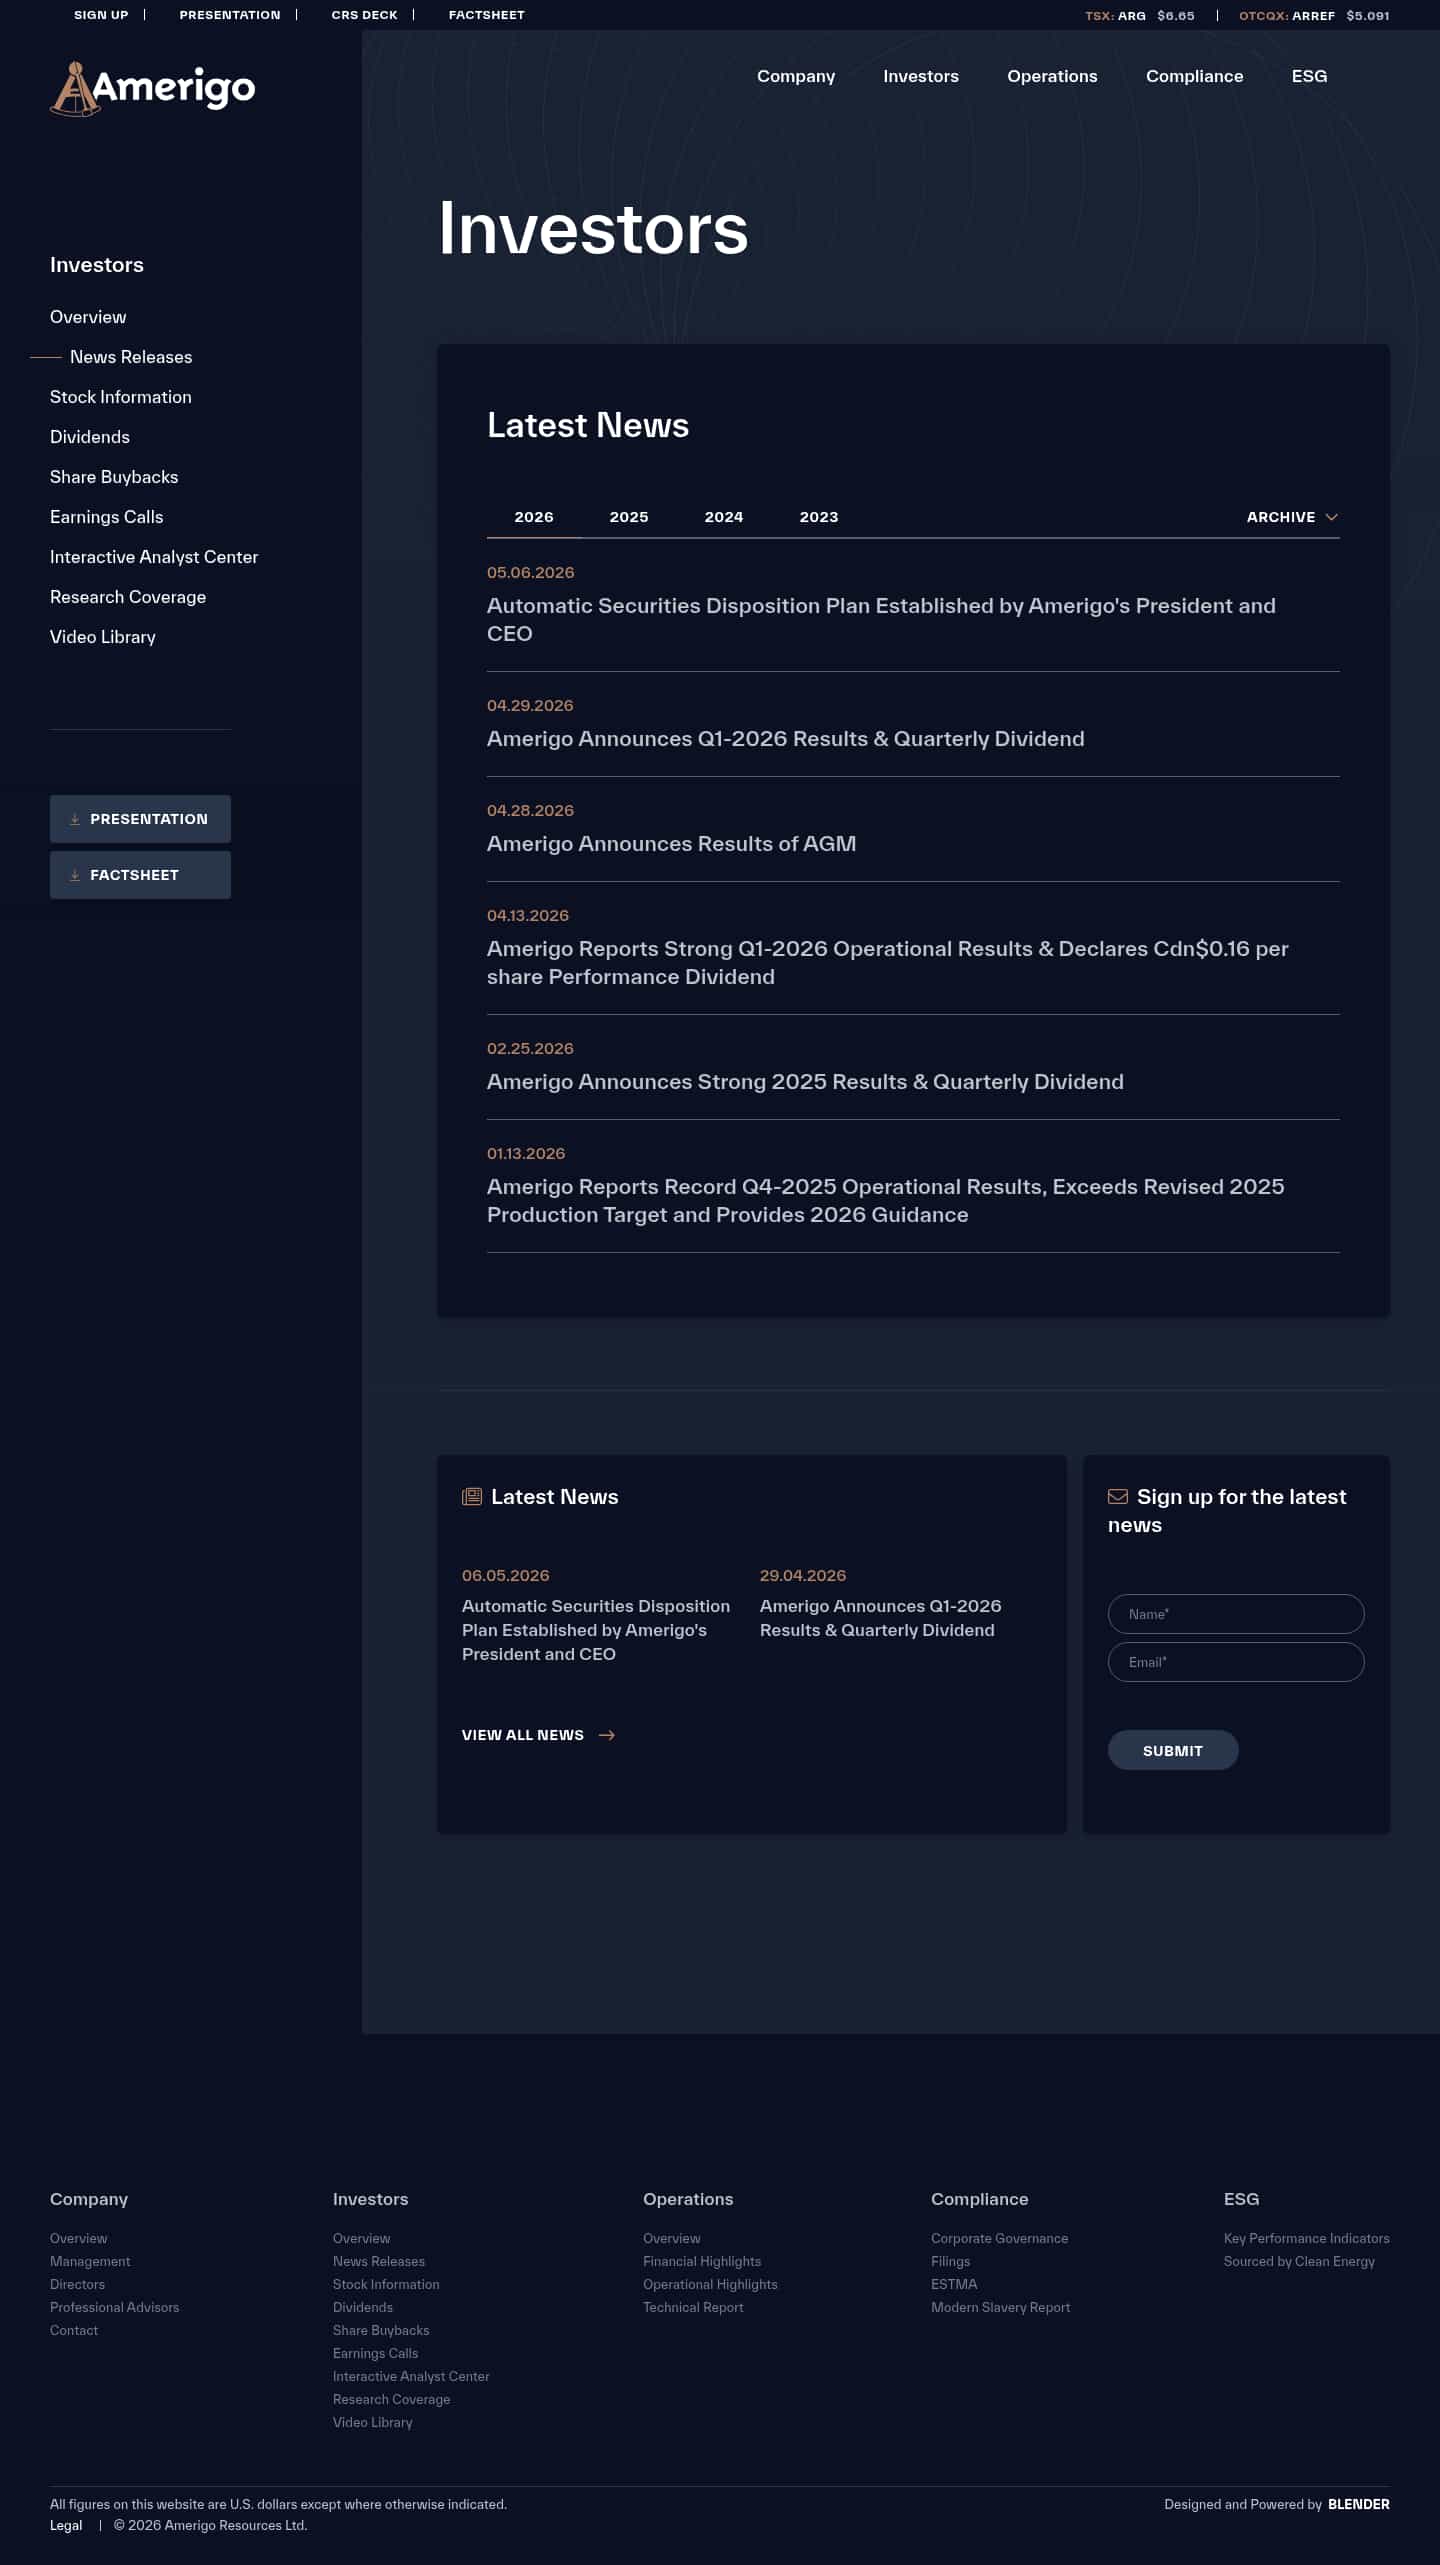Open Filings in the footer
Viewport: 1440px width, 2565px height.
point(950,2261)
